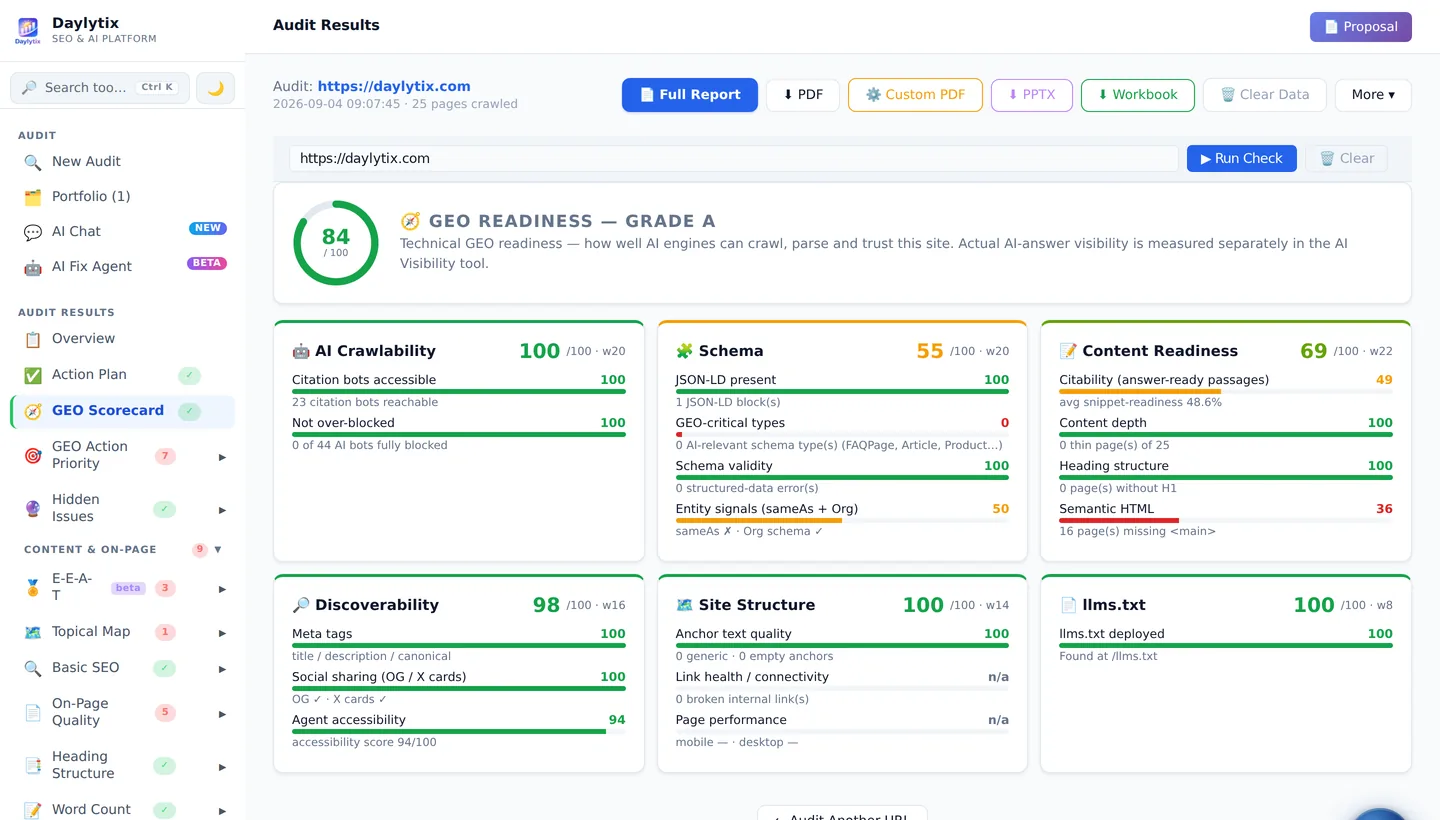The width and height of the screenshot is (1440, 820).
Task: Open Action Plan sidebar item
Action: pyautogui.click(x=122, y=375)
